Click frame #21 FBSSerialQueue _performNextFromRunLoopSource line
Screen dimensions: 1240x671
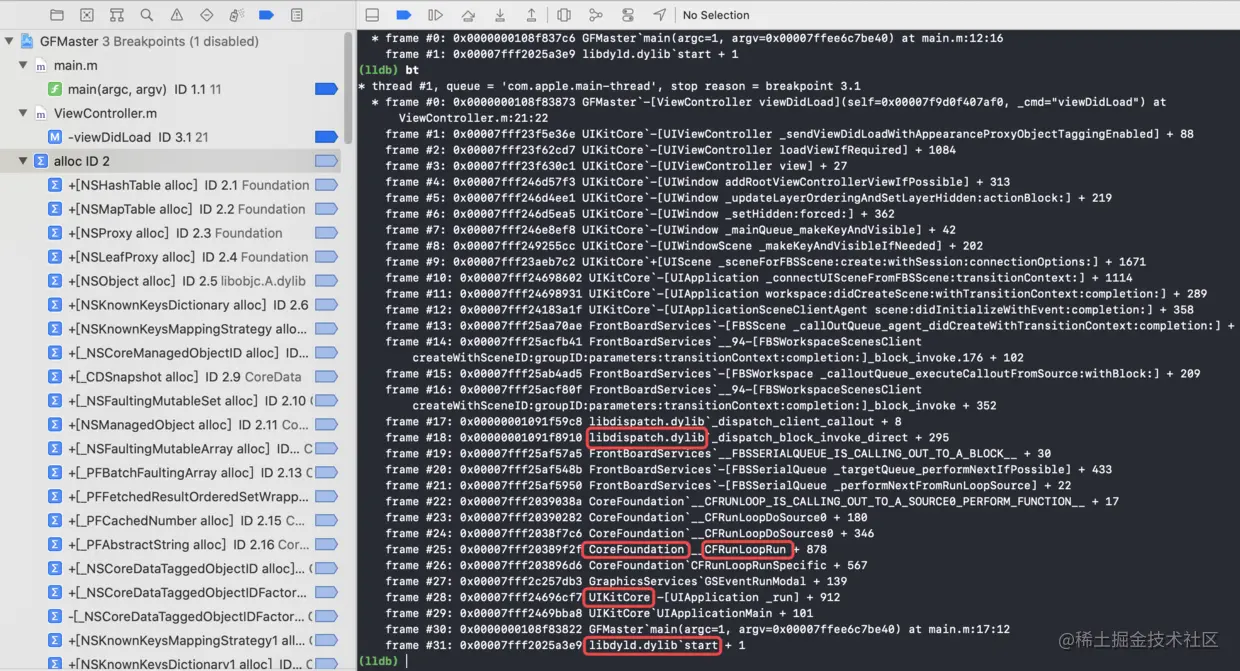pyautogui.click(x=728, y=485)
